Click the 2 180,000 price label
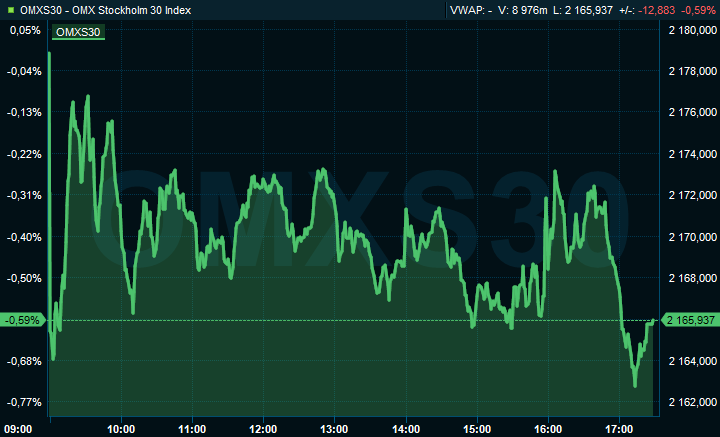The image size is (720, 437). click(693, 30)
